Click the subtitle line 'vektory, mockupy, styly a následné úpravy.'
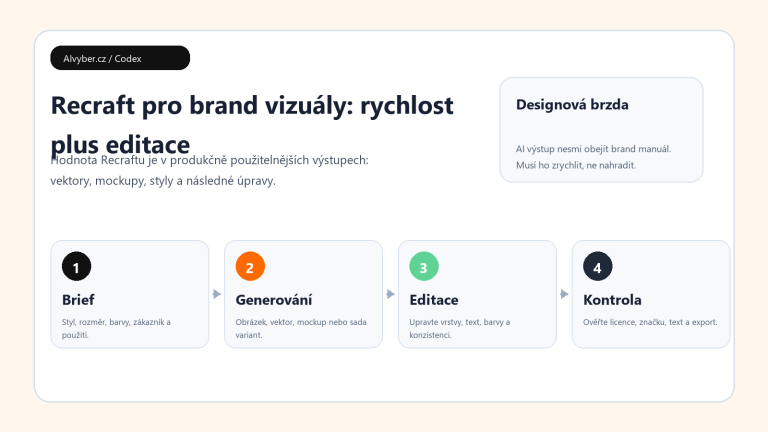 [x=163, y=181]
